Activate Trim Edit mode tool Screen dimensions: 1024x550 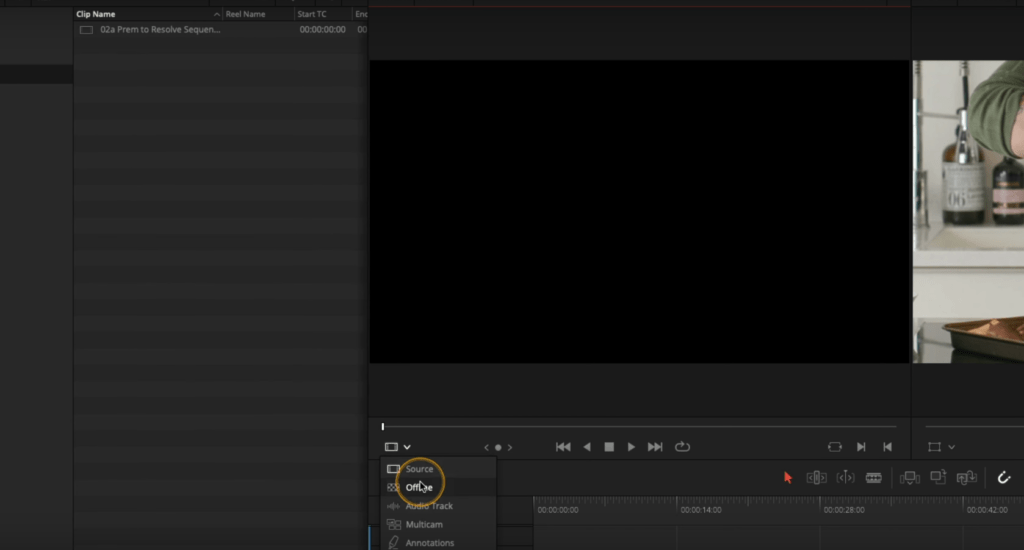coord(816,477)
